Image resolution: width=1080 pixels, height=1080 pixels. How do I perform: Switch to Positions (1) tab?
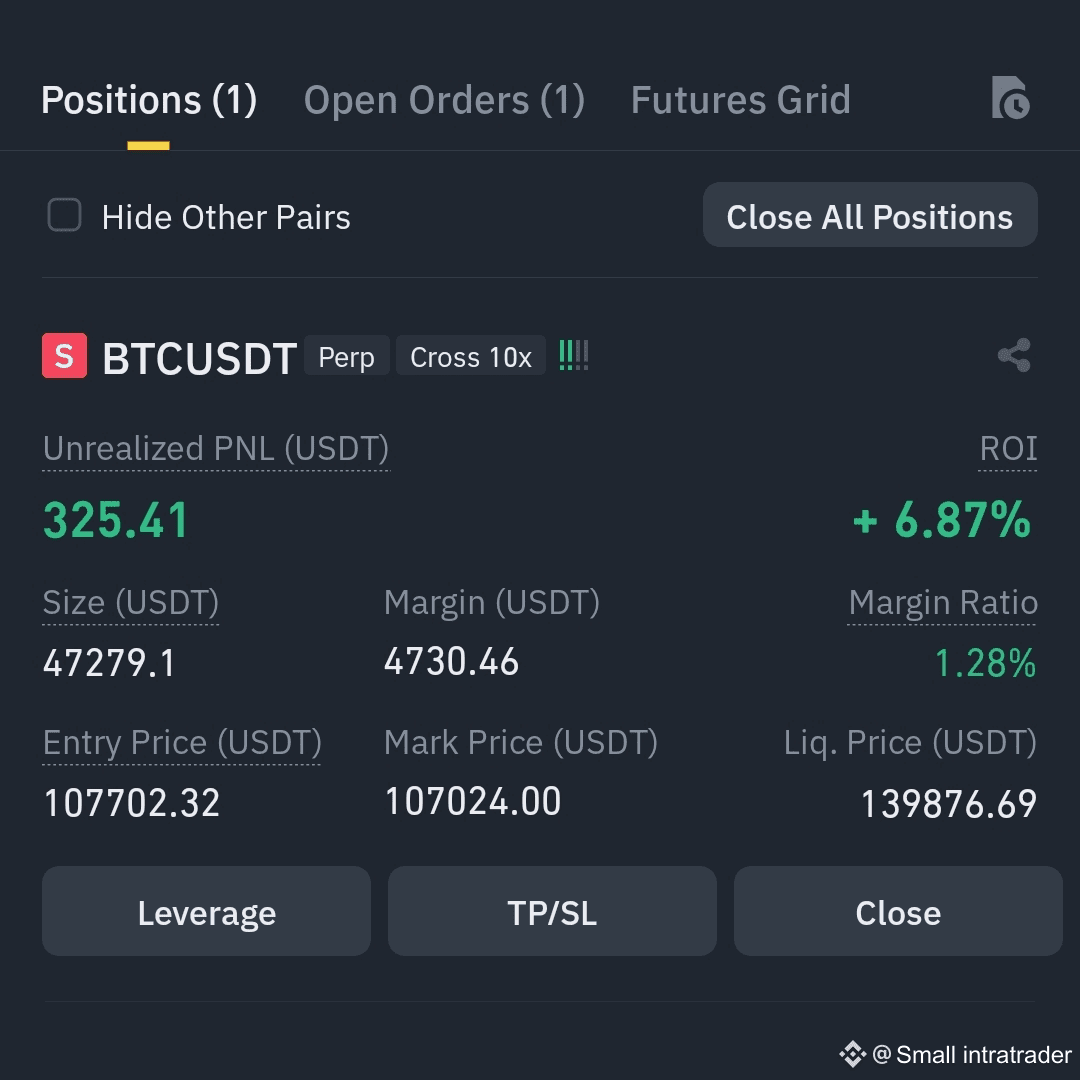tap(149, 100)
